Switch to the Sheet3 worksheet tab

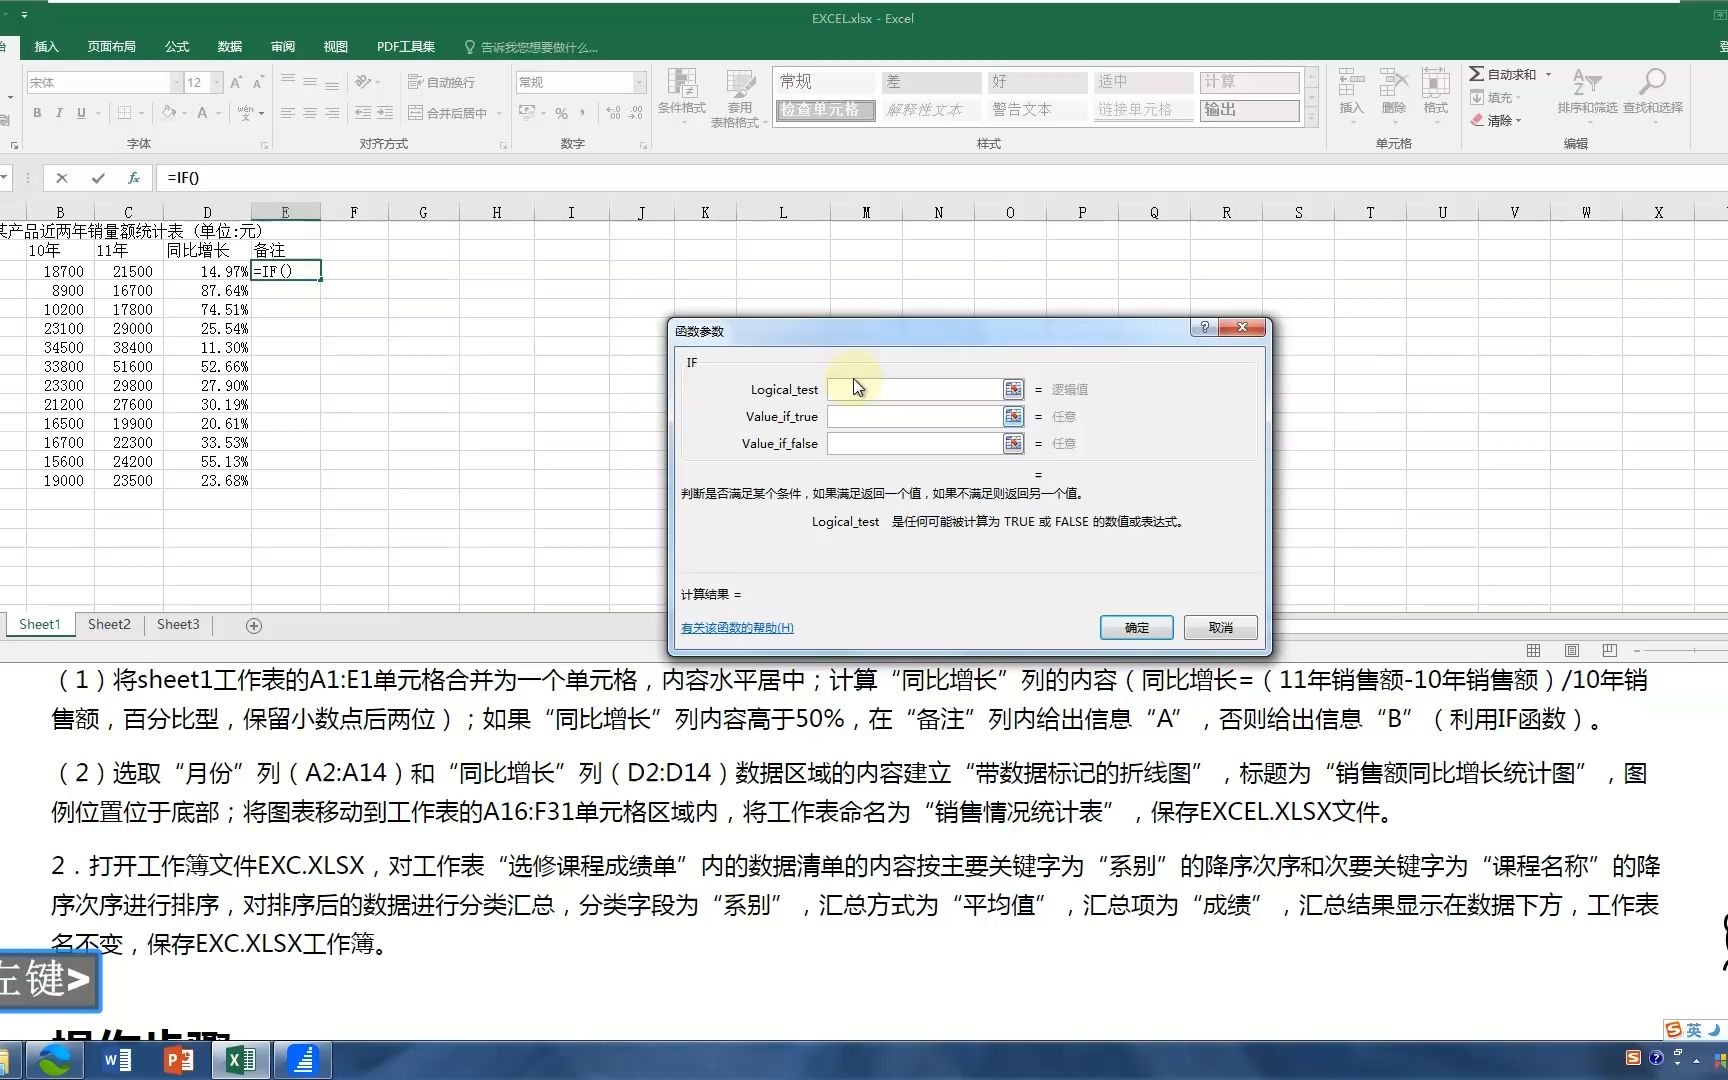[178, 624]
